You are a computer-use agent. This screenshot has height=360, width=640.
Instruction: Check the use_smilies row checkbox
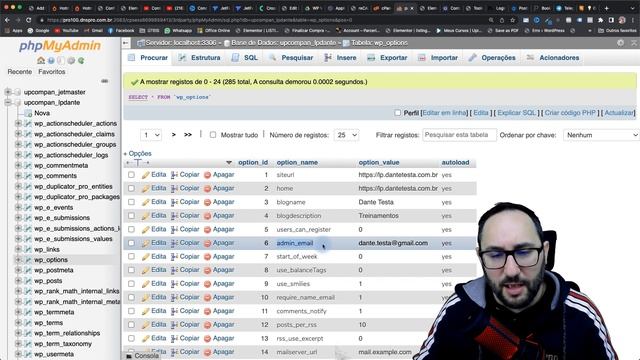[131, 284]
